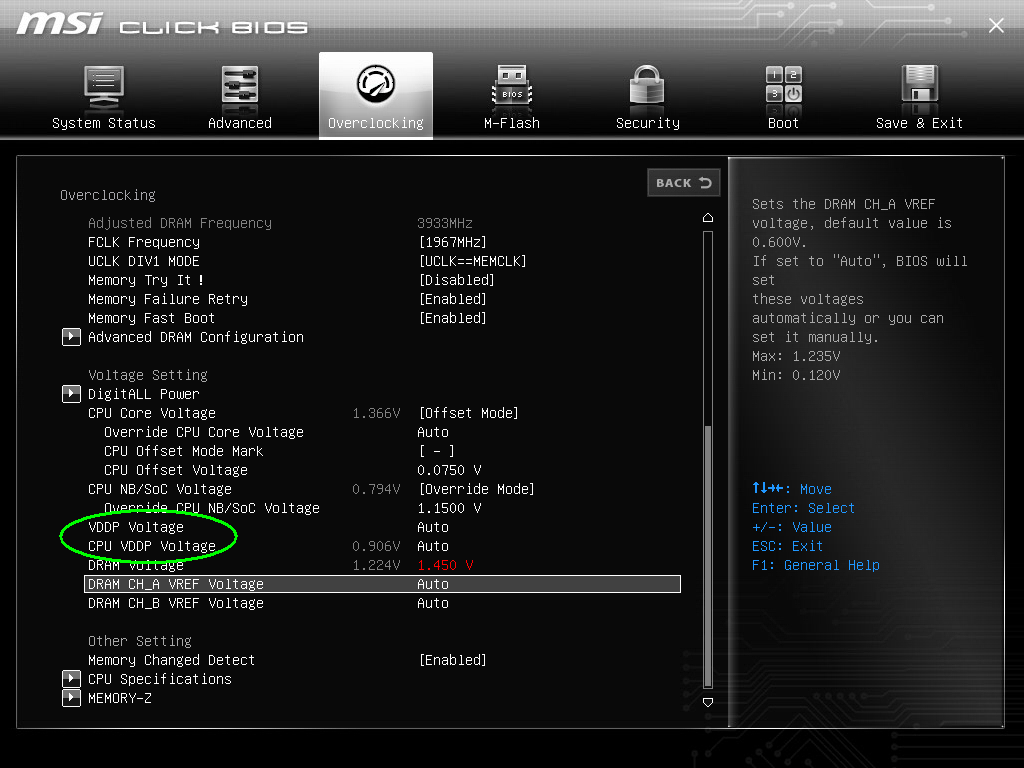Toggle Memory Fast Boot [Enabled]

click(452, 318)
